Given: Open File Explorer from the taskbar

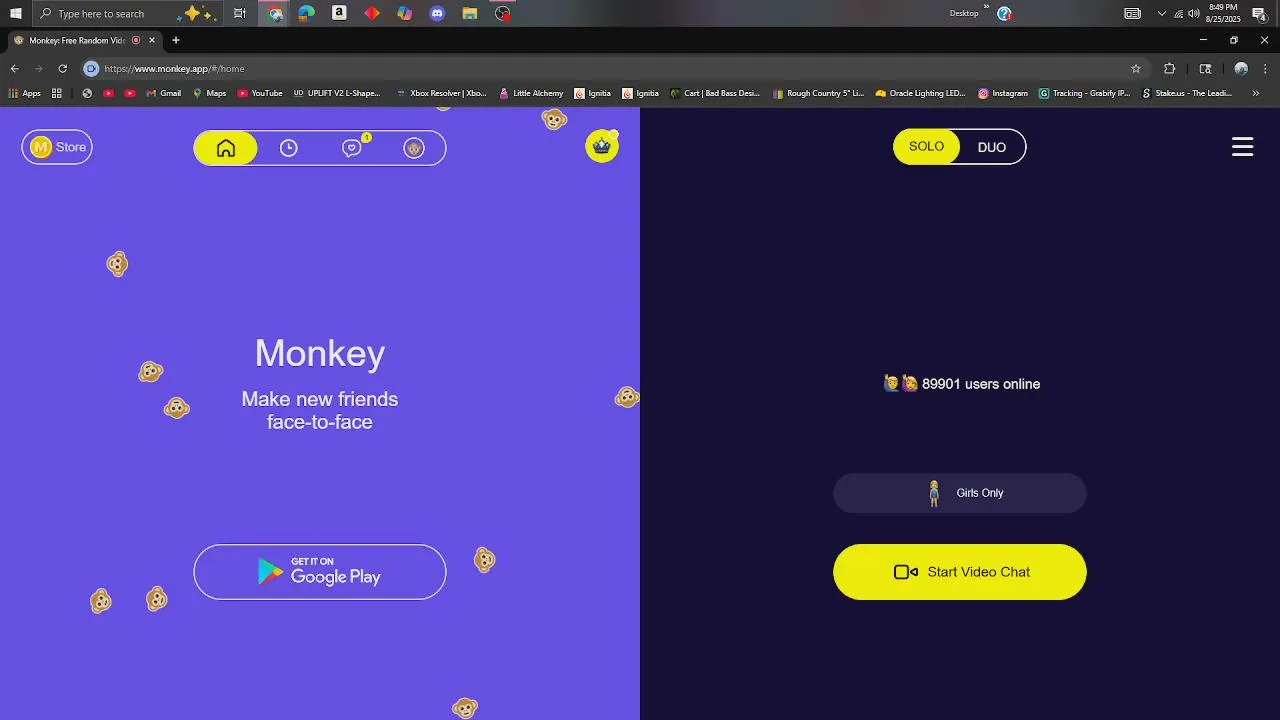Looking at the screenshot, I should pyautogui.click(x=469, y=13).
